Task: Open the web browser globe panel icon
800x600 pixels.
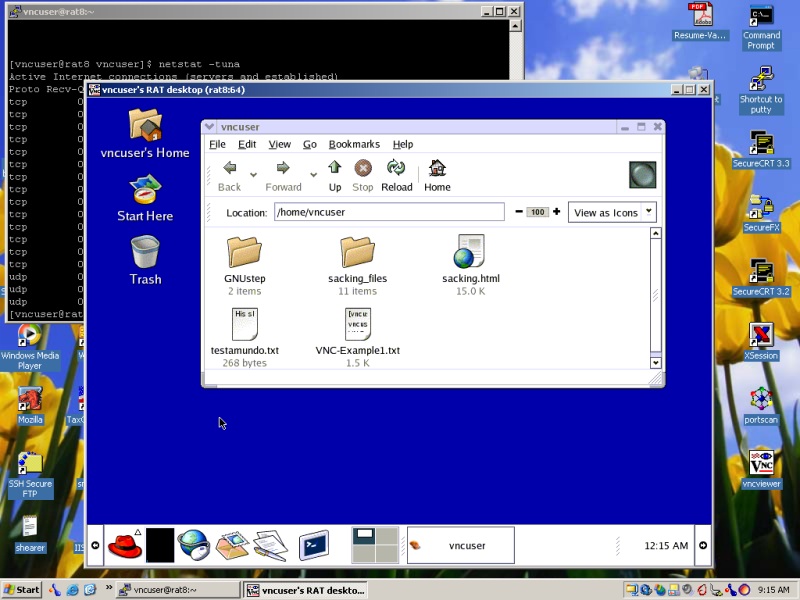Action: [x=192, y=545]
